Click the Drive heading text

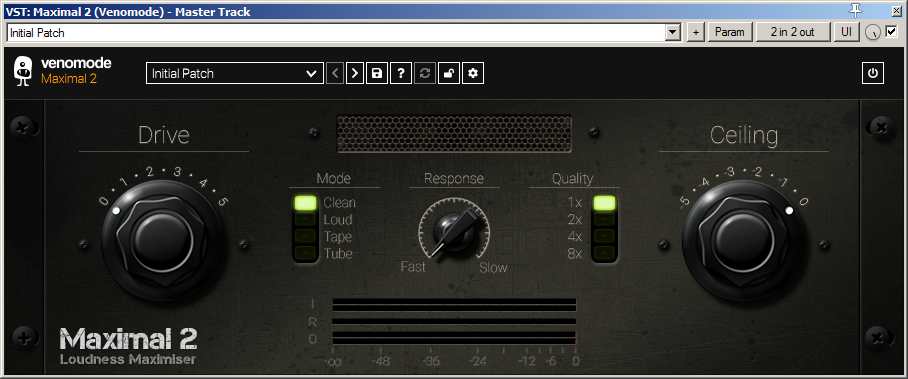tap(164, 135)
